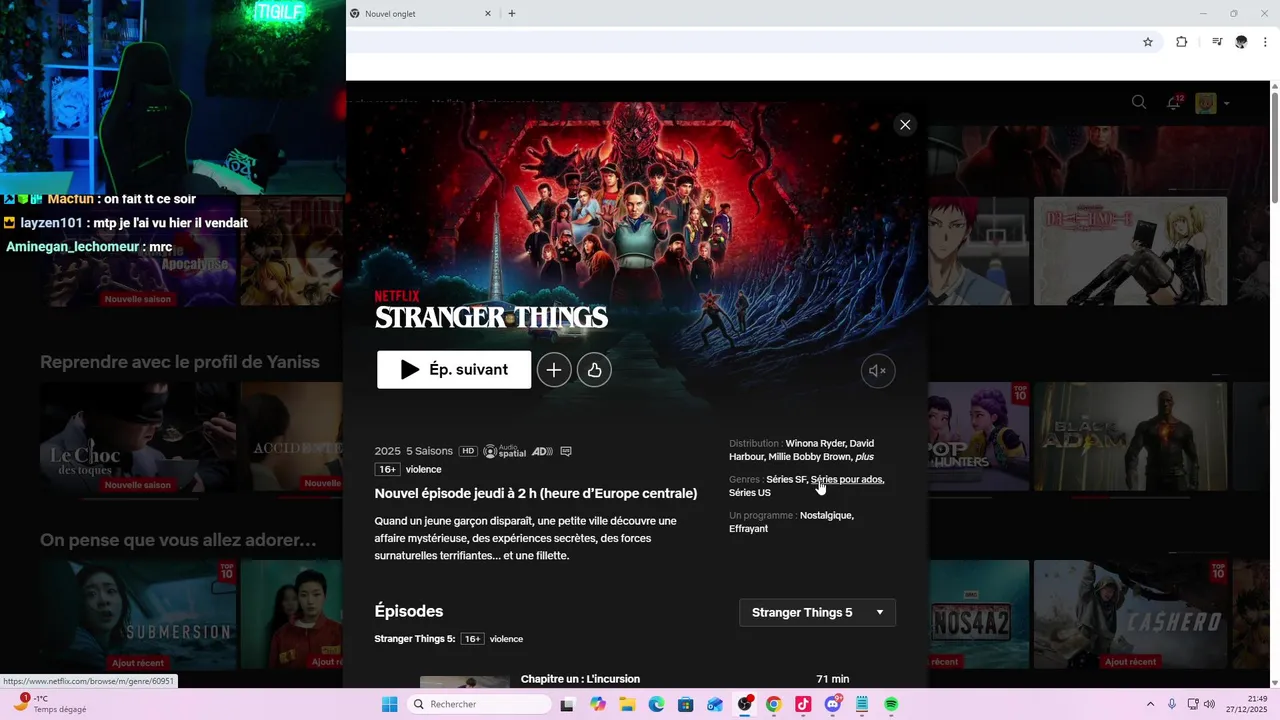Image resolution: width=1280 pixels, height=720 pixels.
Task: Open Le Choc des toques thumbnail
Action: (x=138, y=437)
